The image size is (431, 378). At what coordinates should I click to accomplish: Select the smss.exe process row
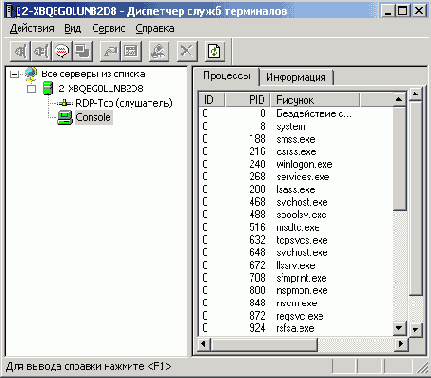pos(296,139)
